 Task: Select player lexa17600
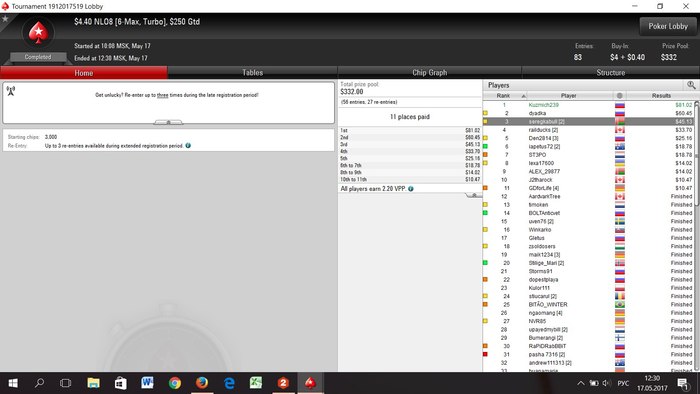588,163
